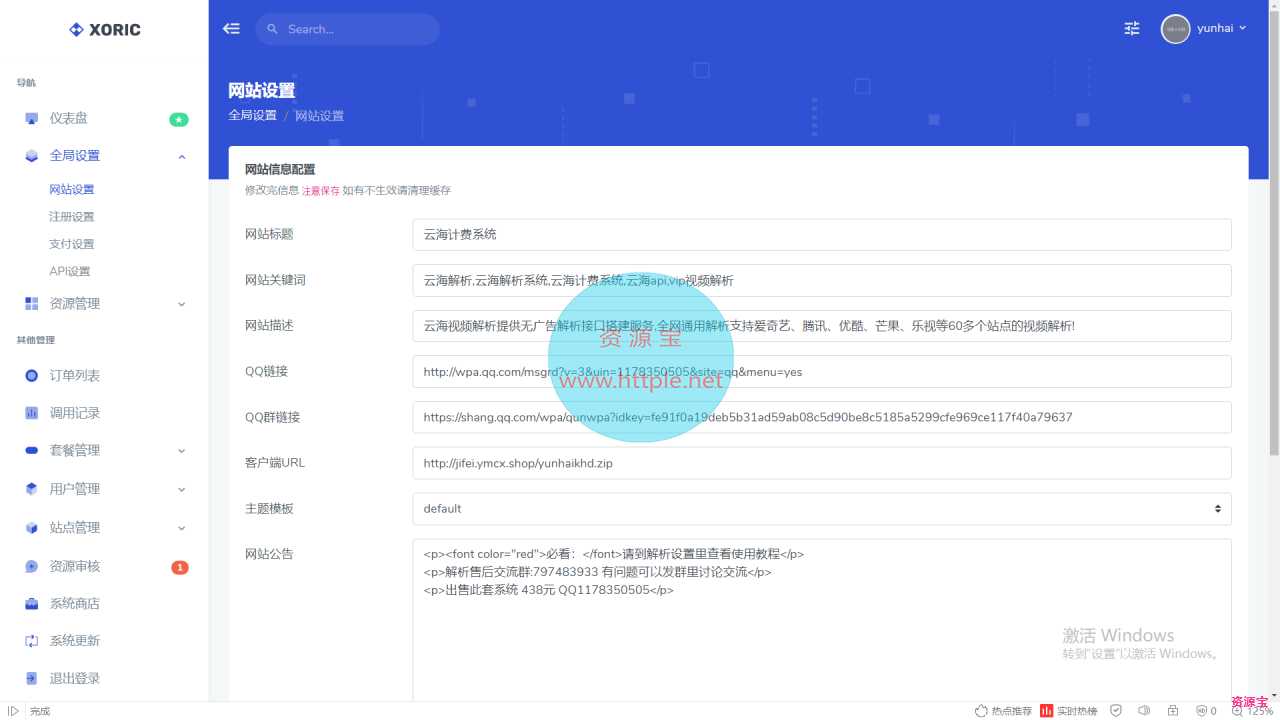Select API设置 submenu item
The width and height of the screenshot is (1280, 720).
(70, 272)
